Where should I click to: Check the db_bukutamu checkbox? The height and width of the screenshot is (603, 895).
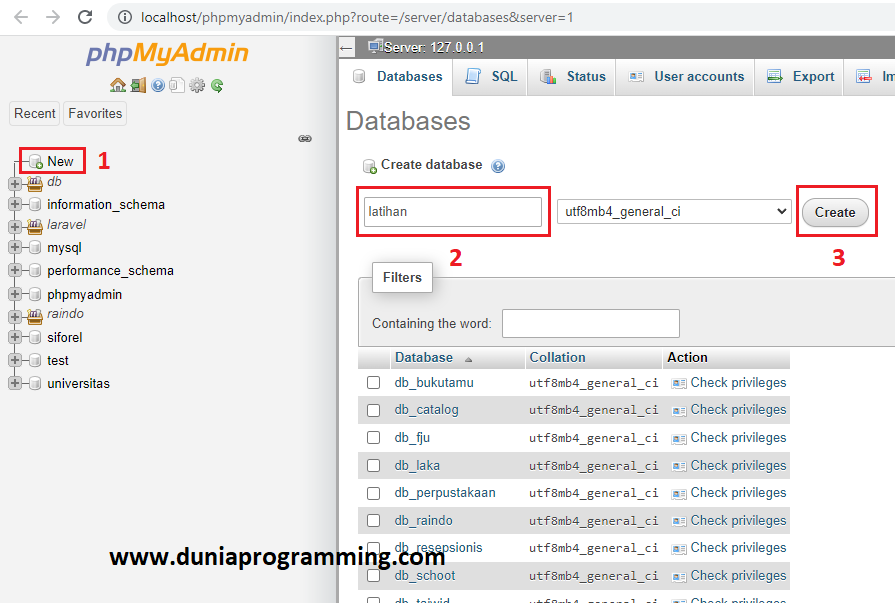click(373, 382)
